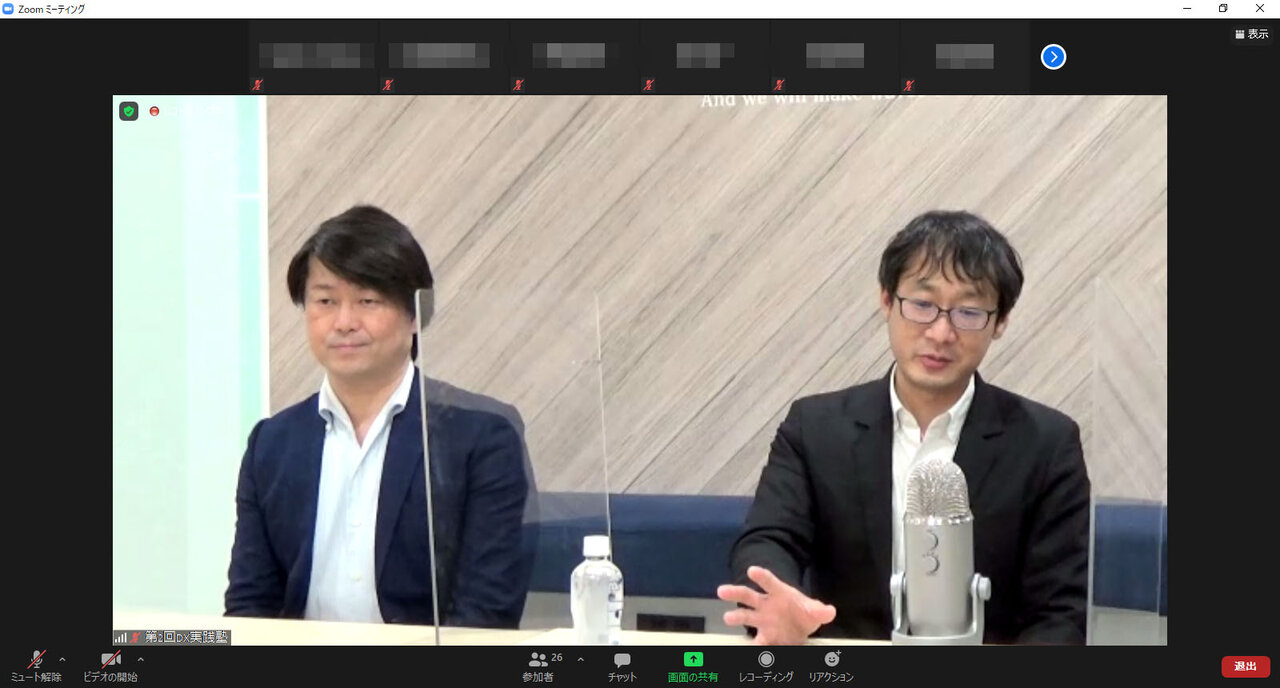Click the Zoom logo in title bar
This screenshot has height=688, width=1280.
[x=9, y=9]
